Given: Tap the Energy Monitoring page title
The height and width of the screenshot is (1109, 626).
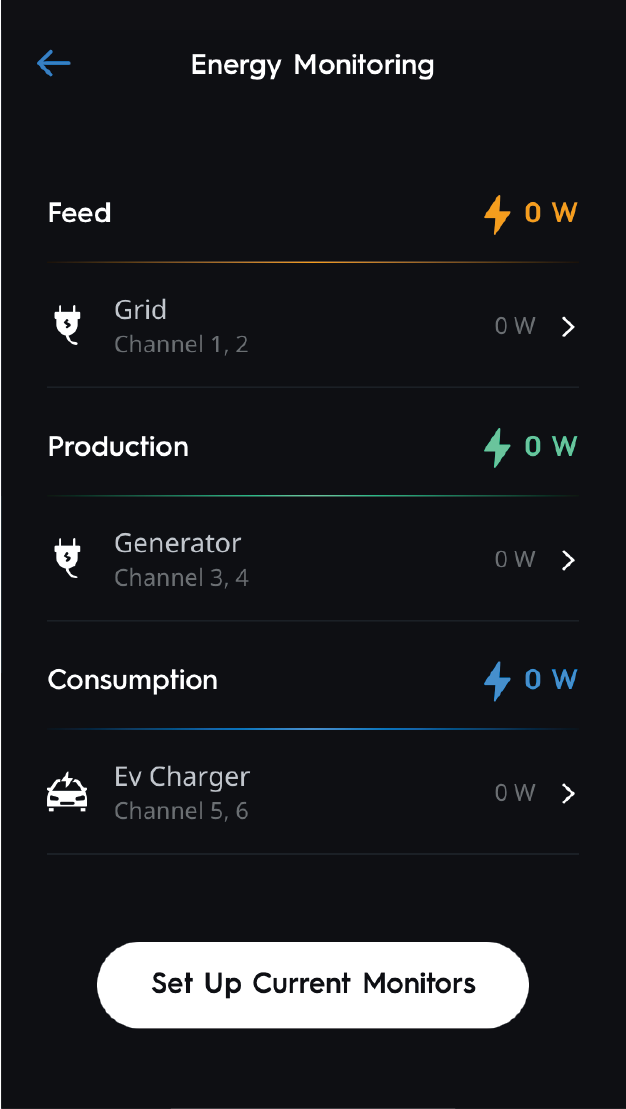Looking at the screenshot, I should pos(313,65).
